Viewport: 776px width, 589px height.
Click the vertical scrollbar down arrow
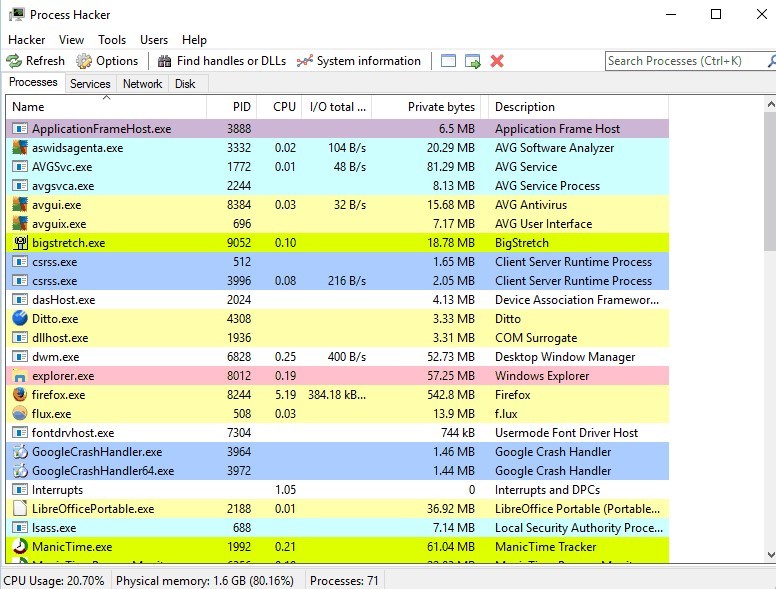click(768, 554)
